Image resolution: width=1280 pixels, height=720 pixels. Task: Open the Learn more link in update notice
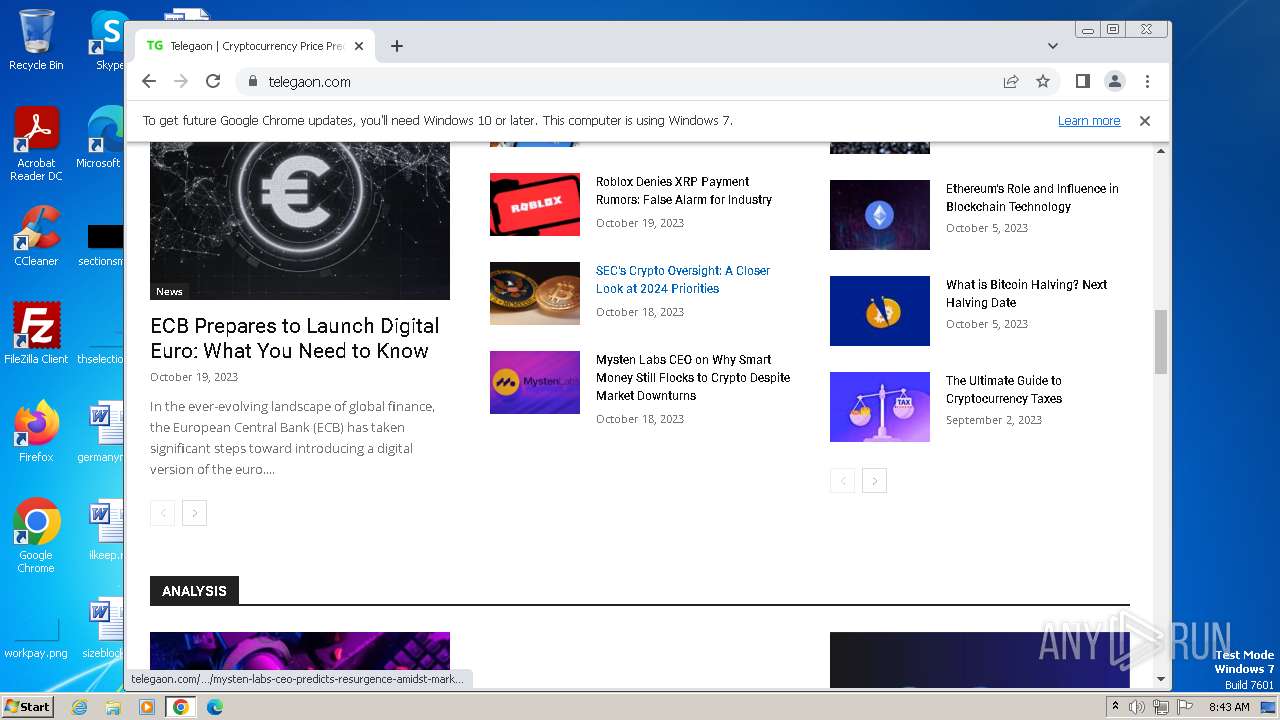pyautogui.click(x=1089, y=121)
